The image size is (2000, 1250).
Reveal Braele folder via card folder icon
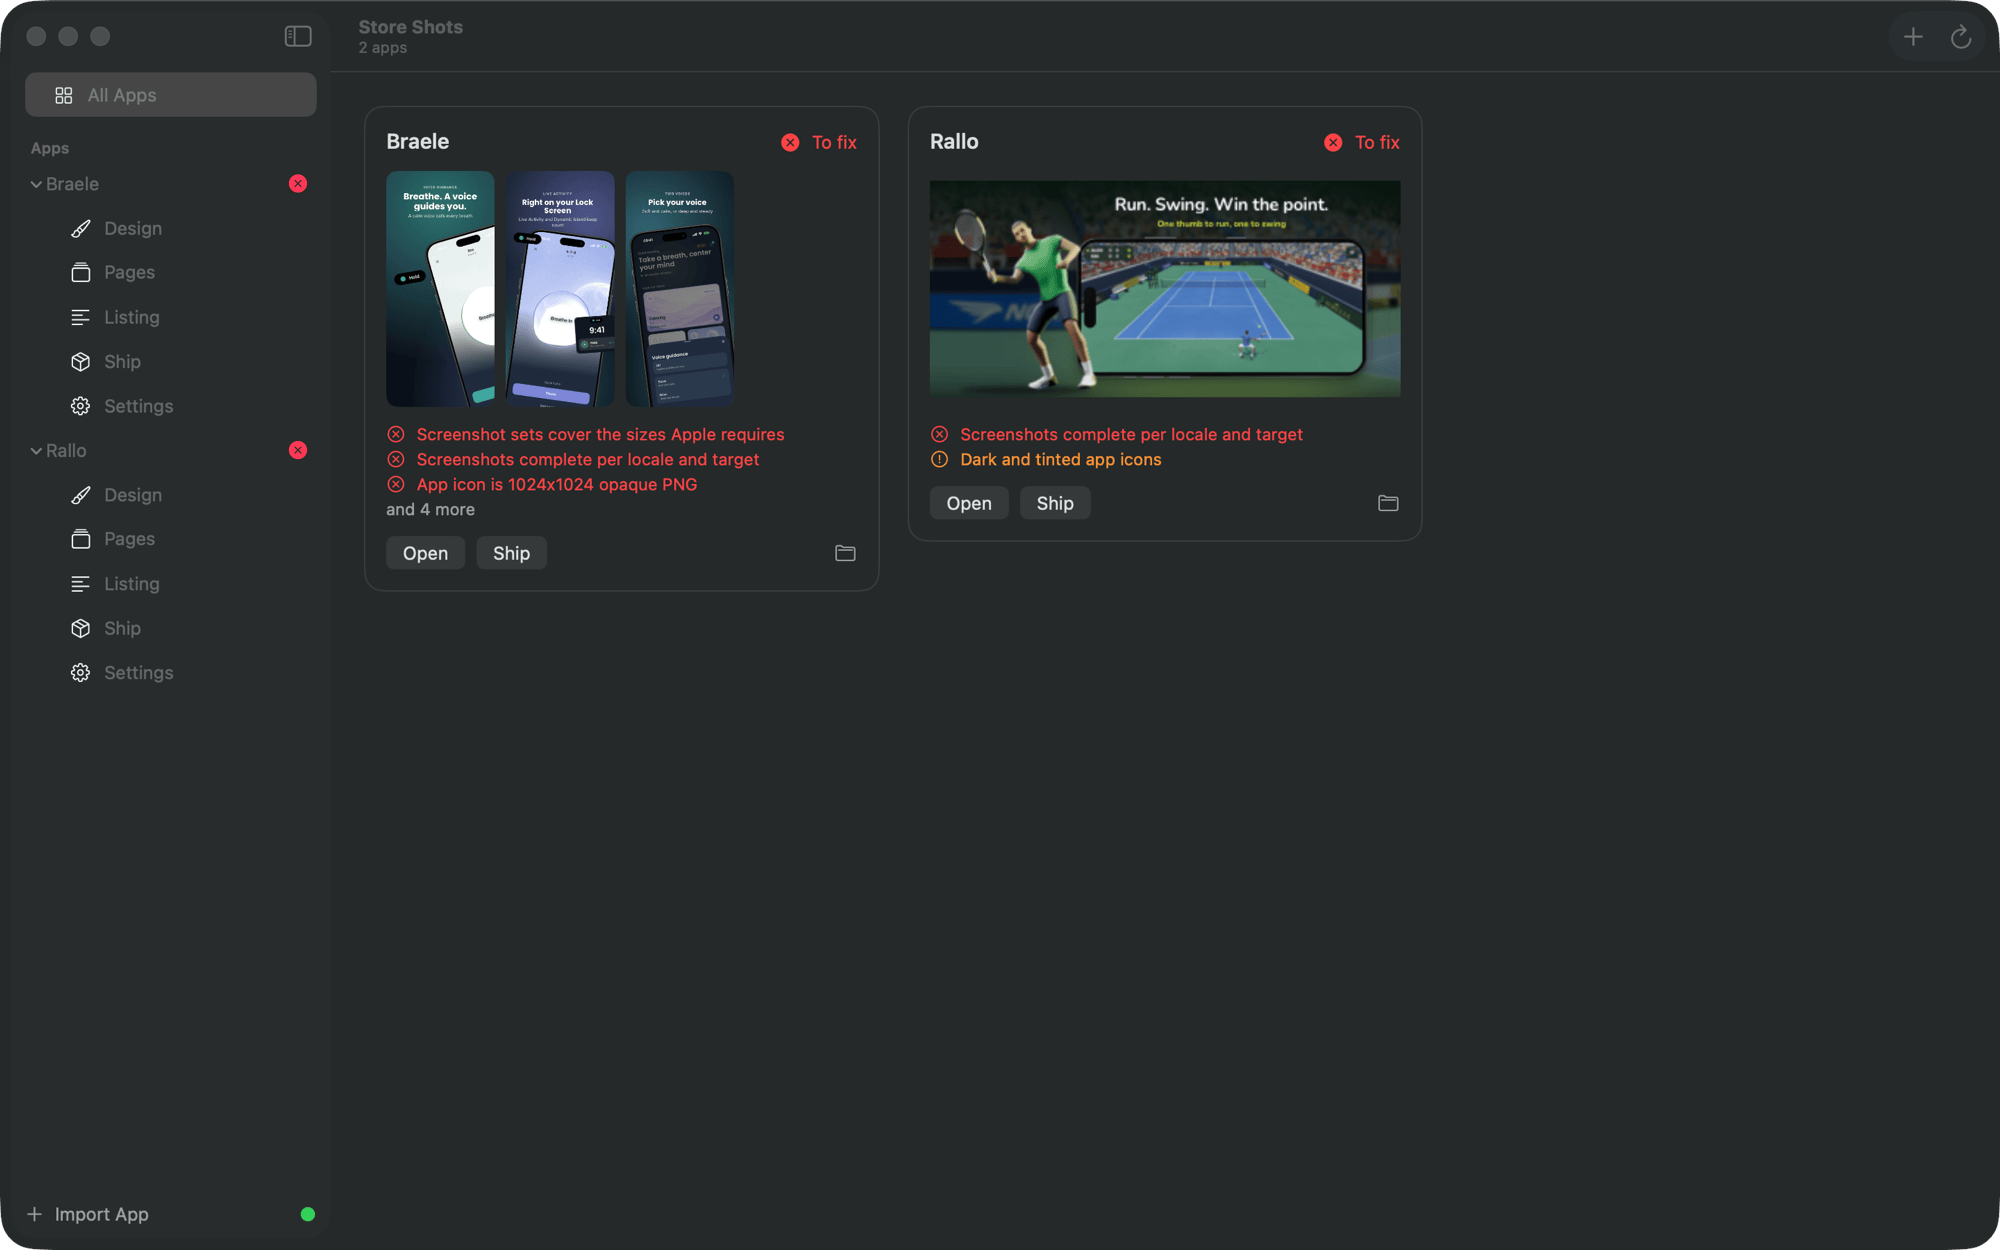845,553
